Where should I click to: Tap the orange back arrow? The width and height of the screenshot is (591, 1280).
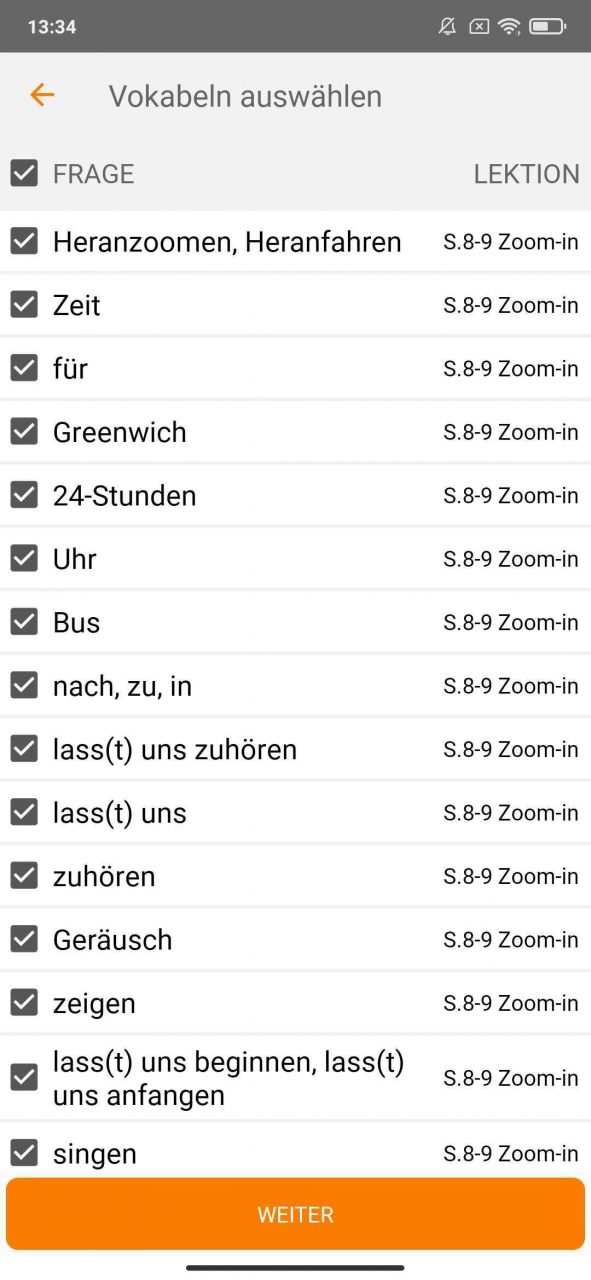[42, 96]
